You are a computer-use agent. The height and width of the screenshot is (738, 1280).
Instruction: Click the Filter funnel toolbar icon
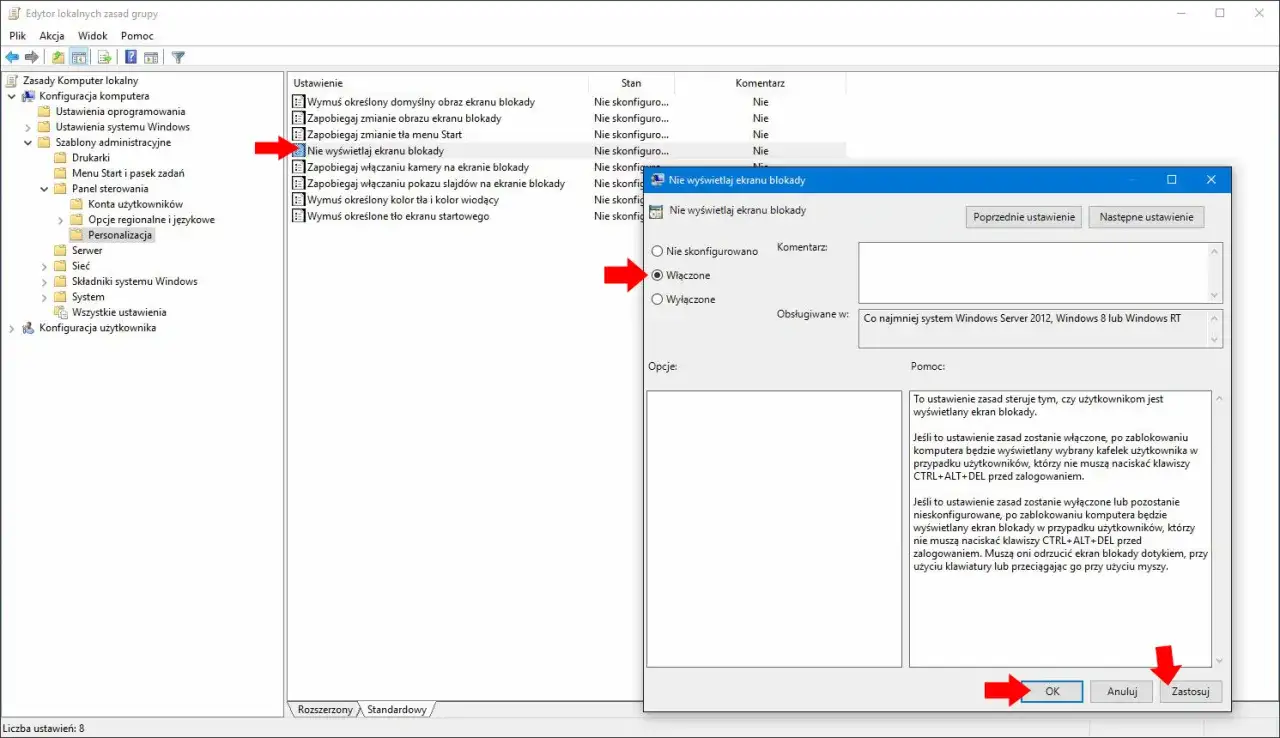(x=178, y=57)
